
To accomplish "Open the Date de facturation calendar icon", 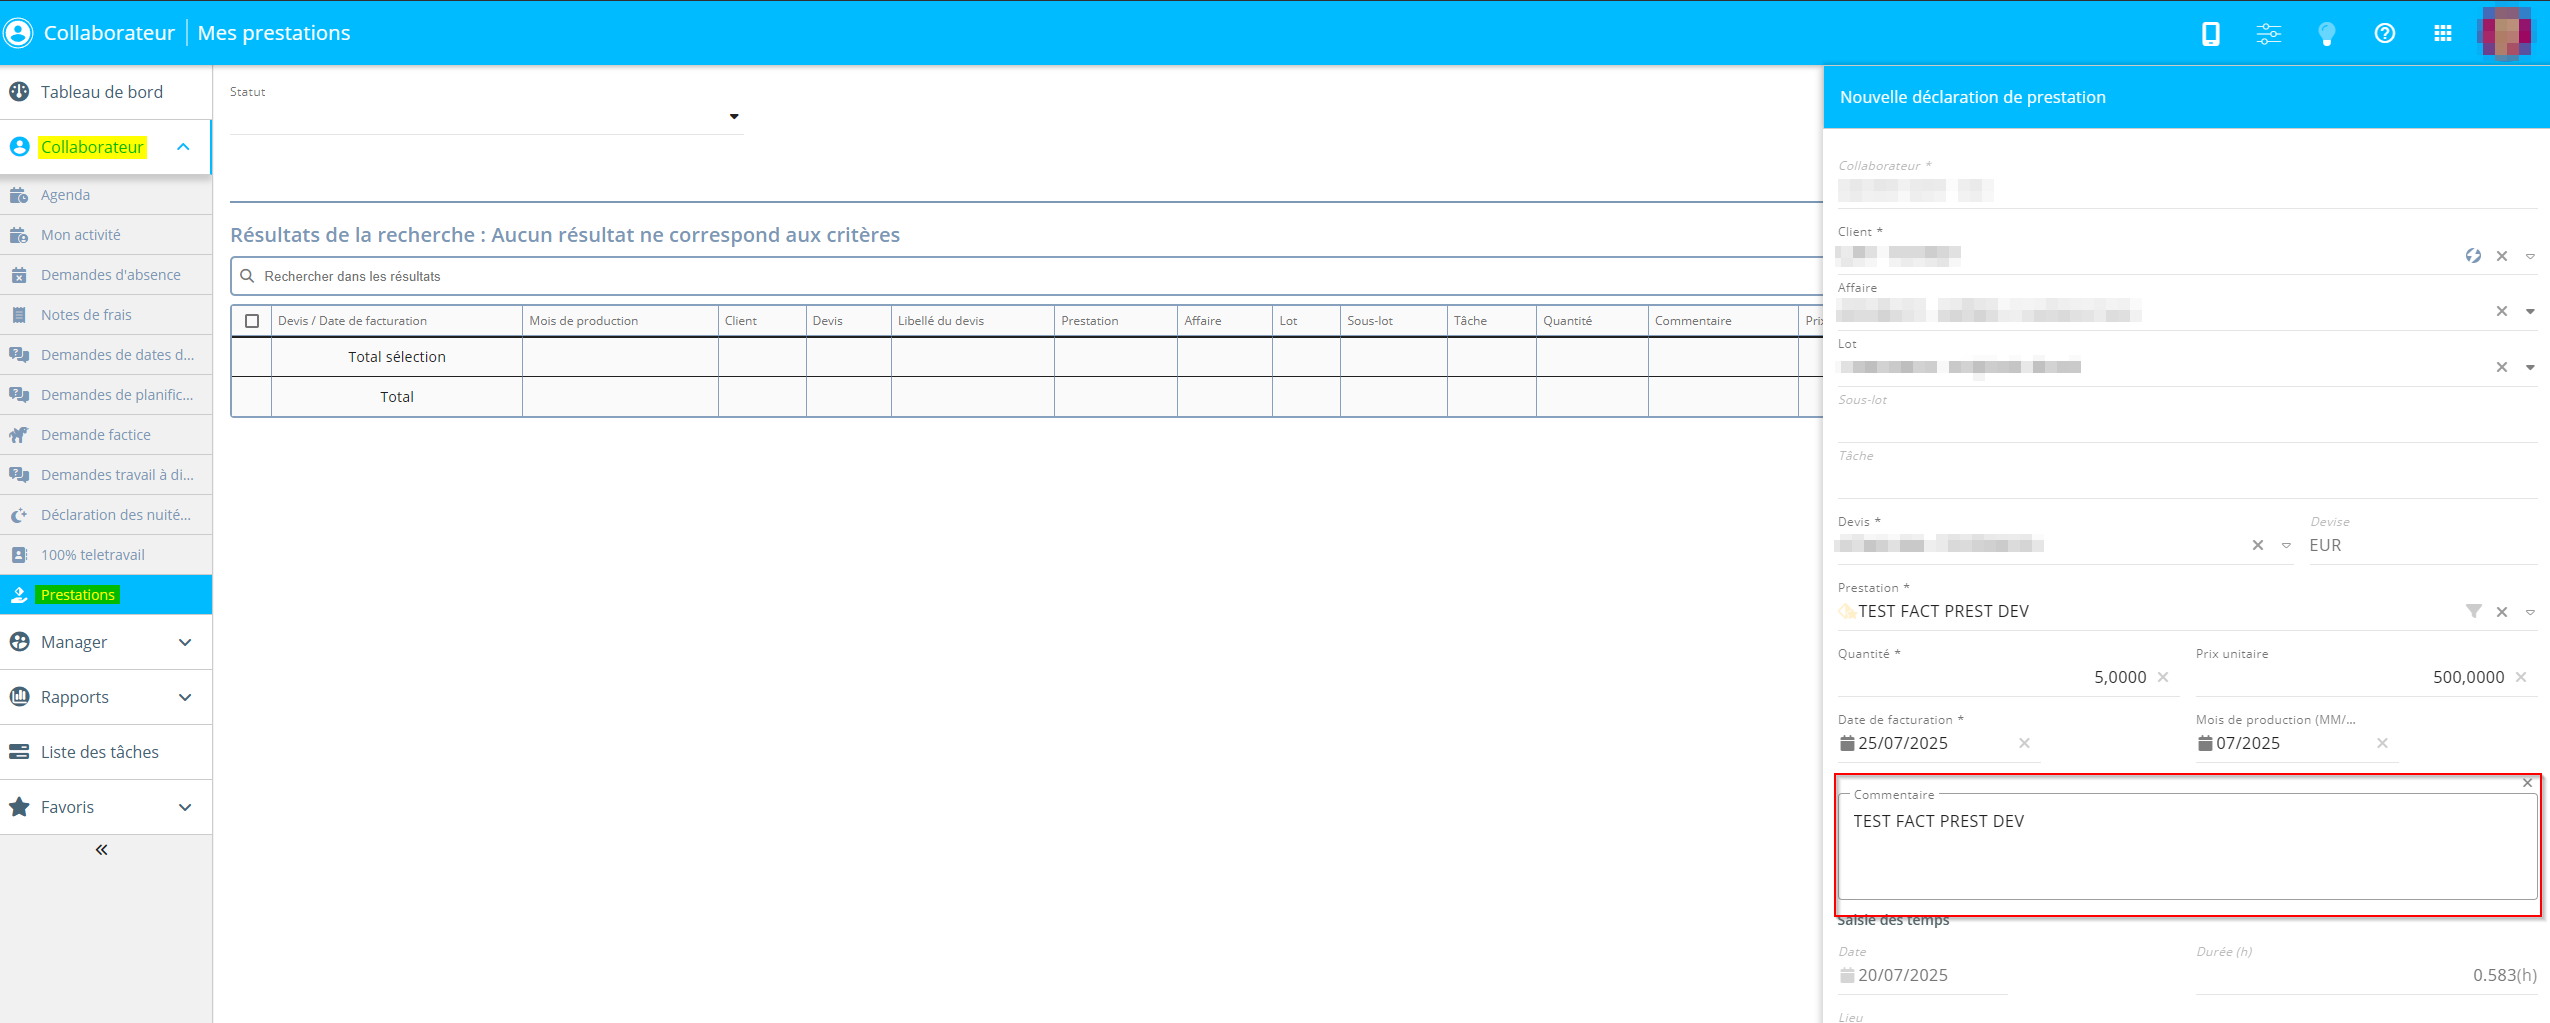I will tap(1847, 743).
